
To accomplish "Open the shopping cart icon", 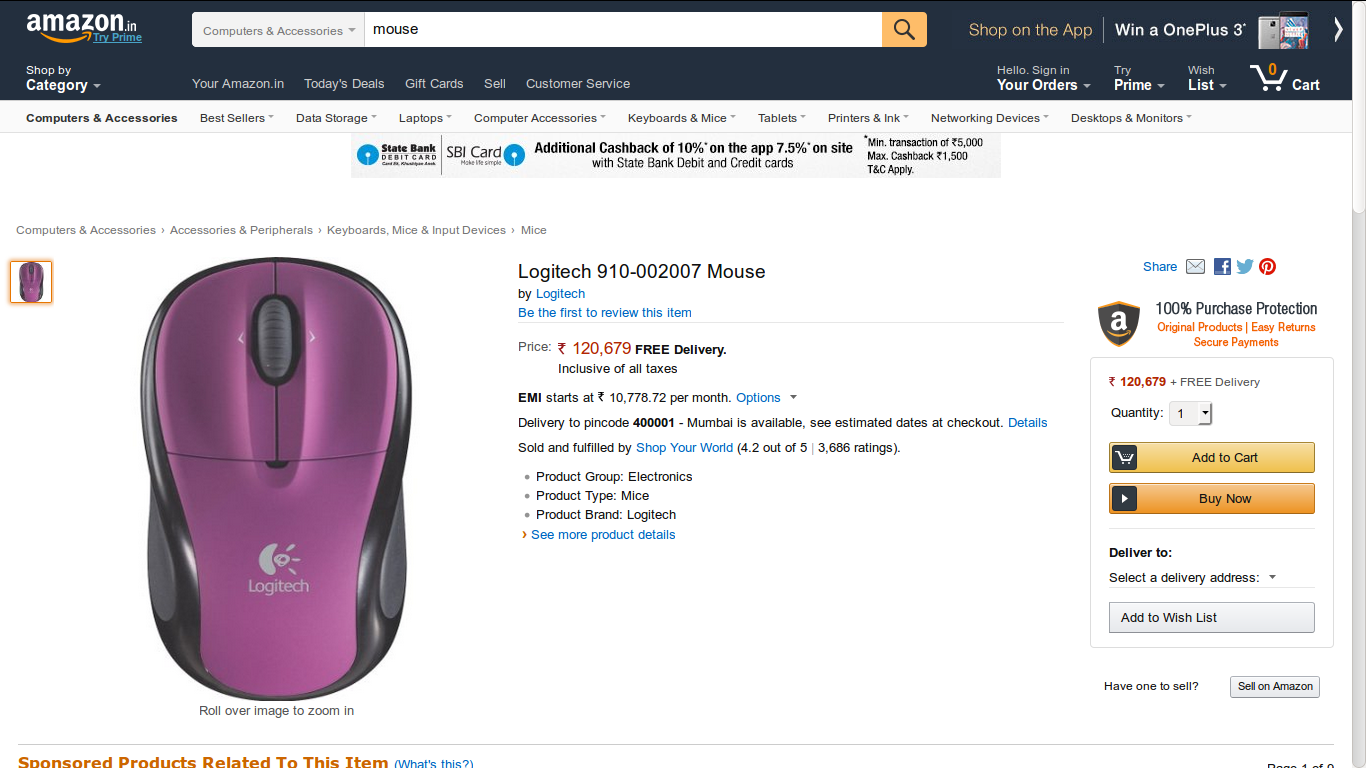I will [x=1284, y=78].
